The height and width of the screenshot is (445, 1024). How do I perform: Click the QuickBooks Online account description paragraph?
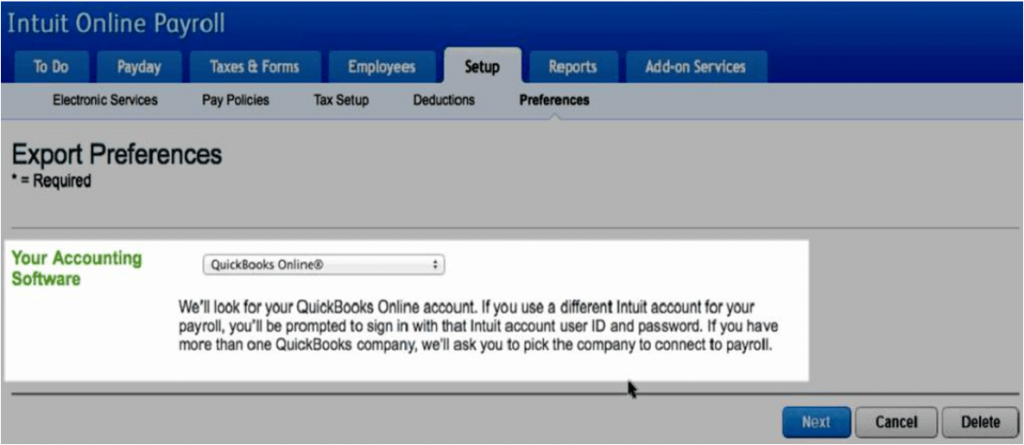pyautogui.click(x=478, y=327)
